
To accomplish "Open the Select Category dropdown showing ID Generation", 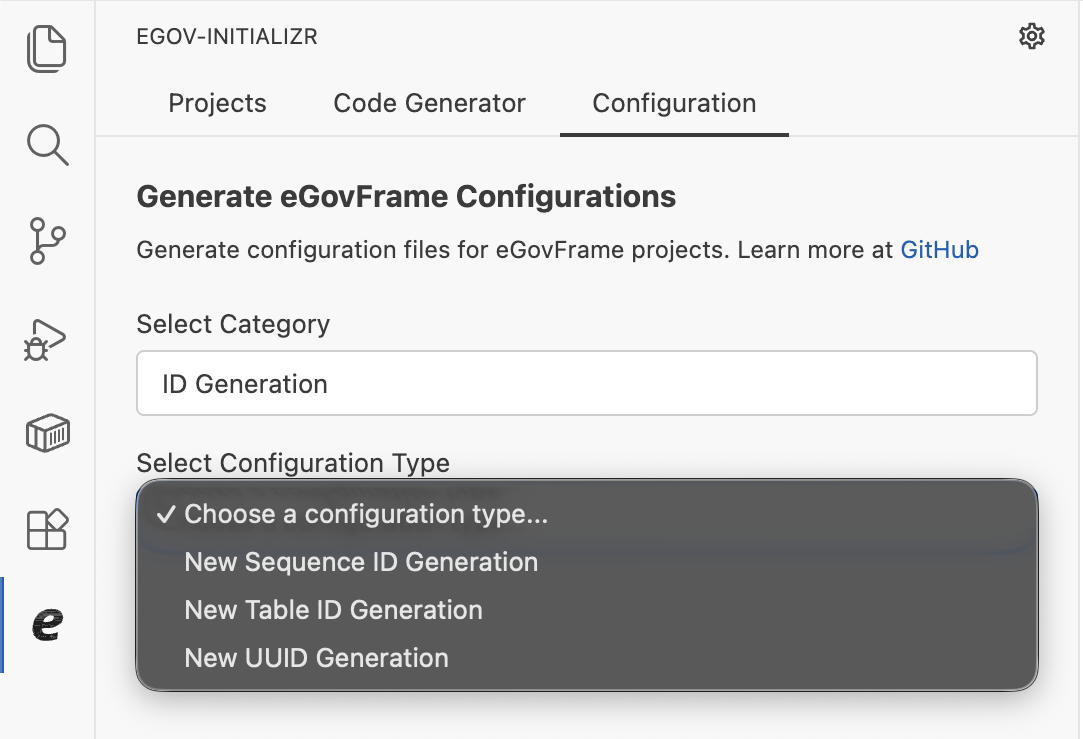I will click(x=586, y=383).
